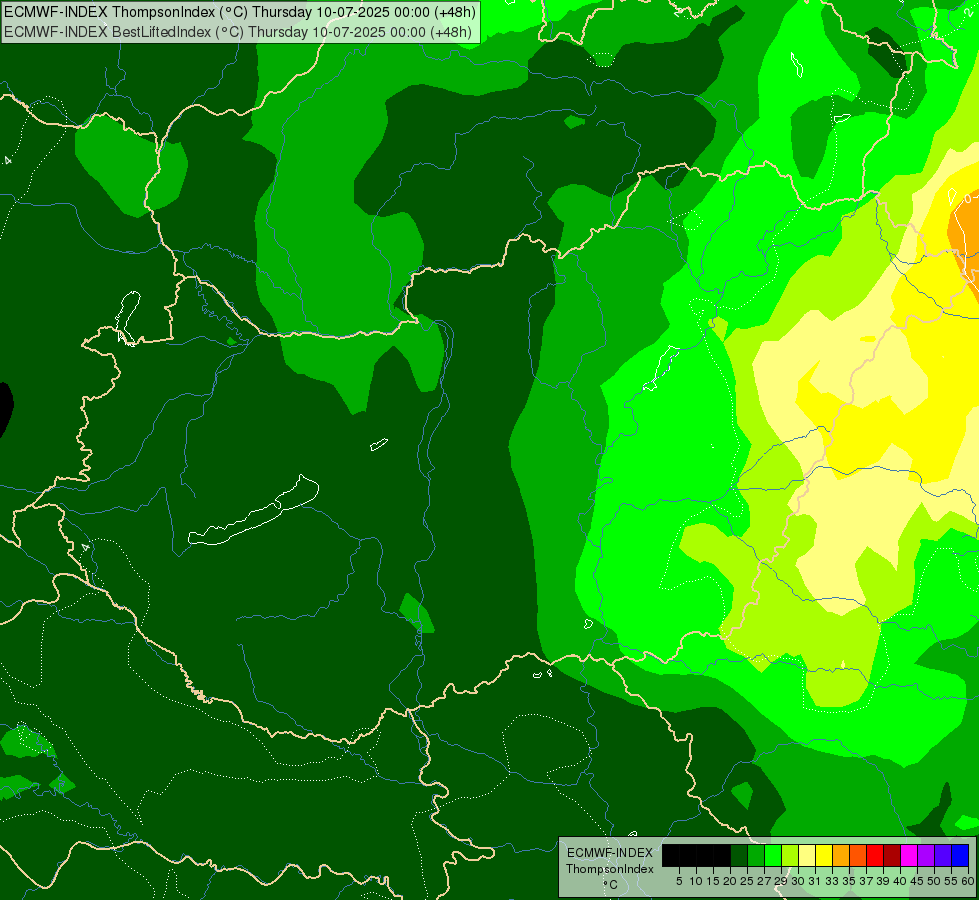Click legend scale value 55
The width and height of the screenshot is (979, 900).
(x=952, y=881)
